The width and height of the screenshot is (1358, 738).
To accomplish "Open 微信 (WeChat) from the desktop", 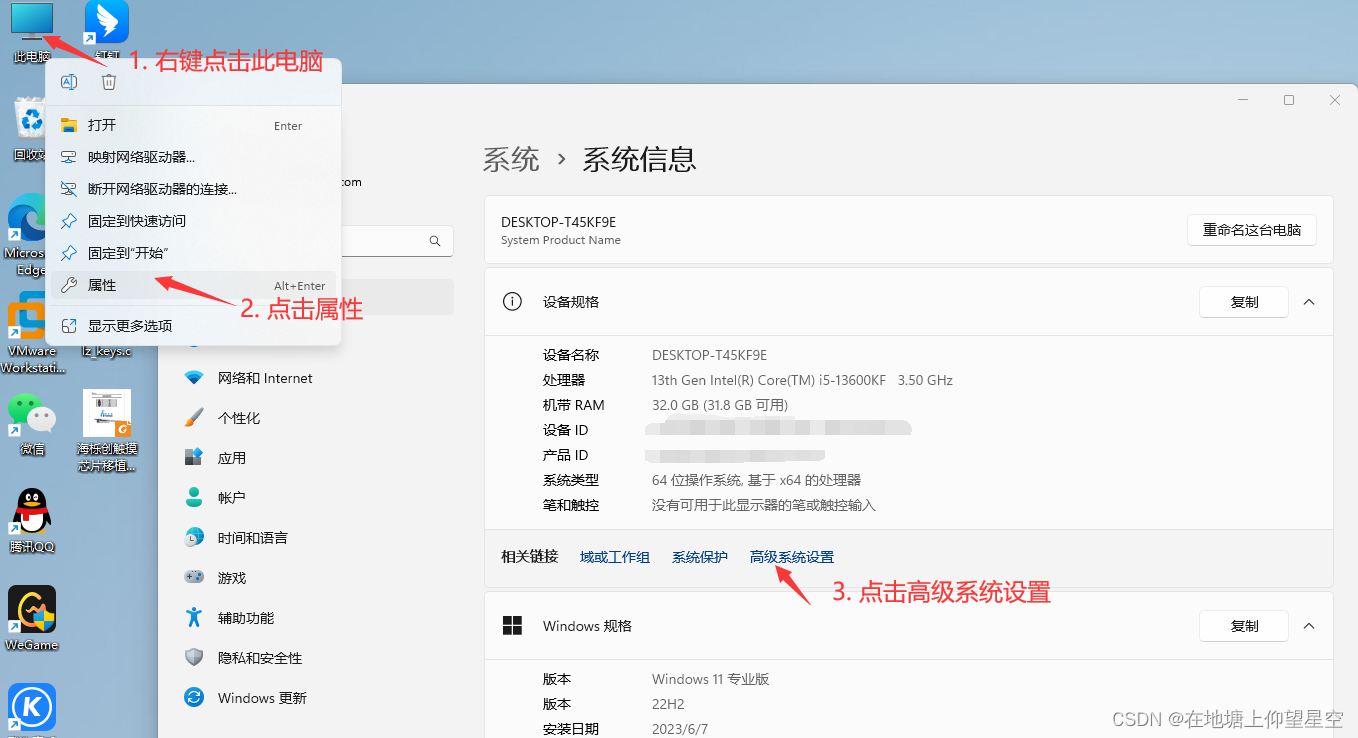I will click(x=31, y=413).
